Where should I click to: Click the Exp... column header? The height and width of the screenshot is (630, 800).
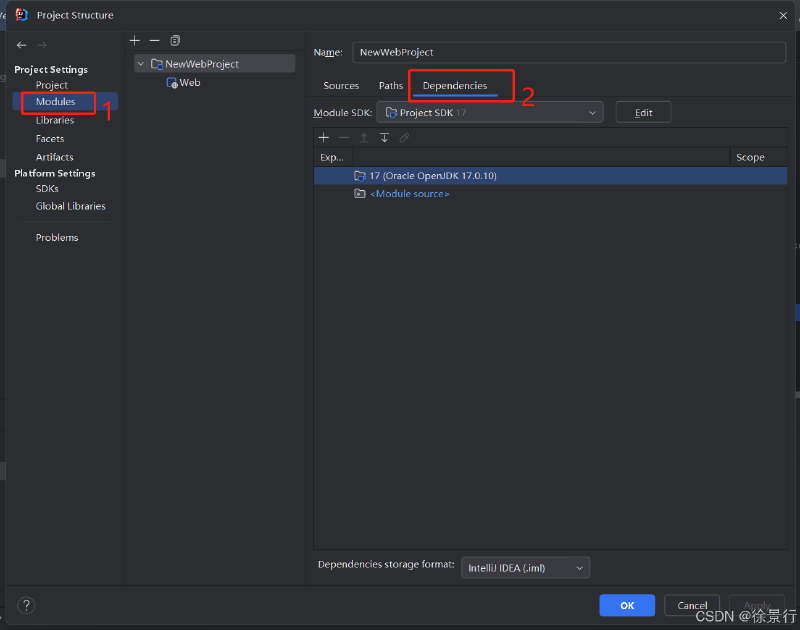[x=332, y=158]
